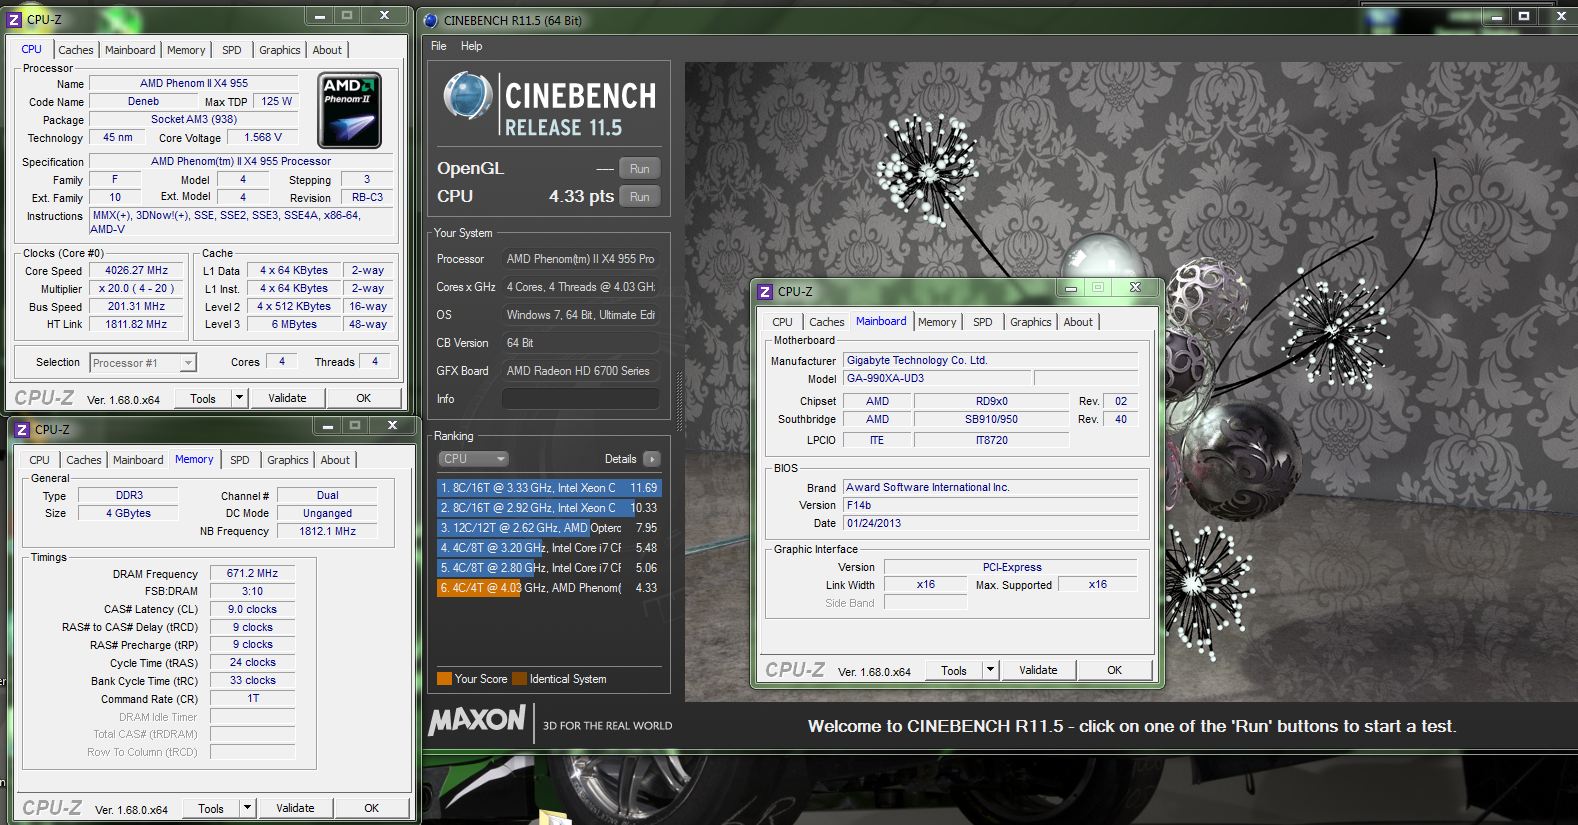The height and width of the screenshot is (825, 1578).
Task: Switch to Caches tab in top-left CPU-Z
Action: pyautogui.click(x=76, y=50)
